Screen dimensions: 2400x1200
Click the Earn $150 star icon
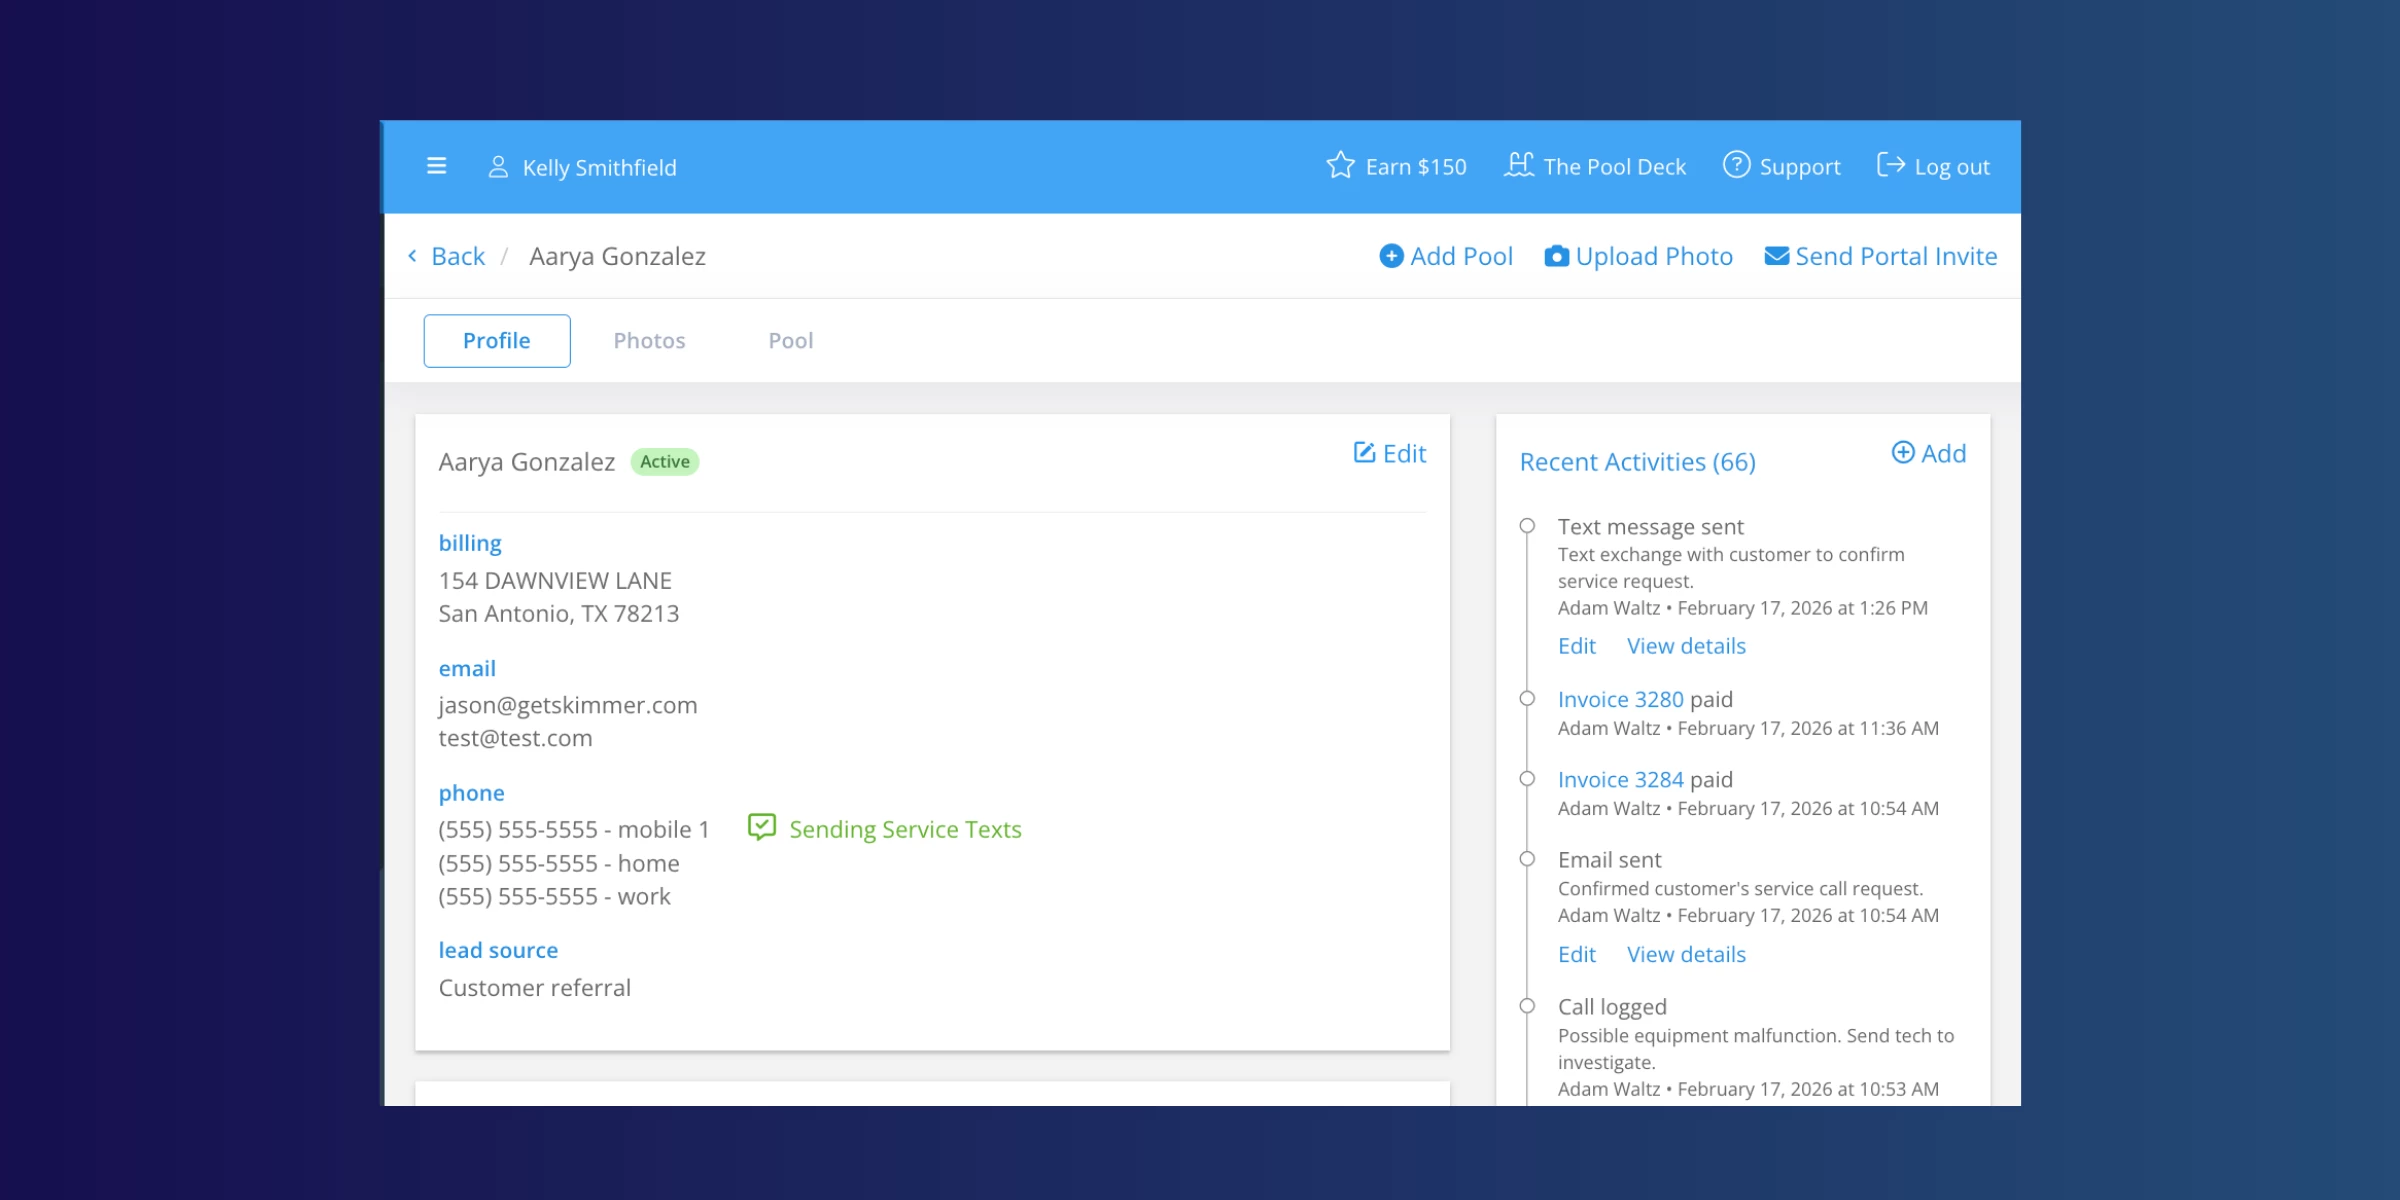1340,165
